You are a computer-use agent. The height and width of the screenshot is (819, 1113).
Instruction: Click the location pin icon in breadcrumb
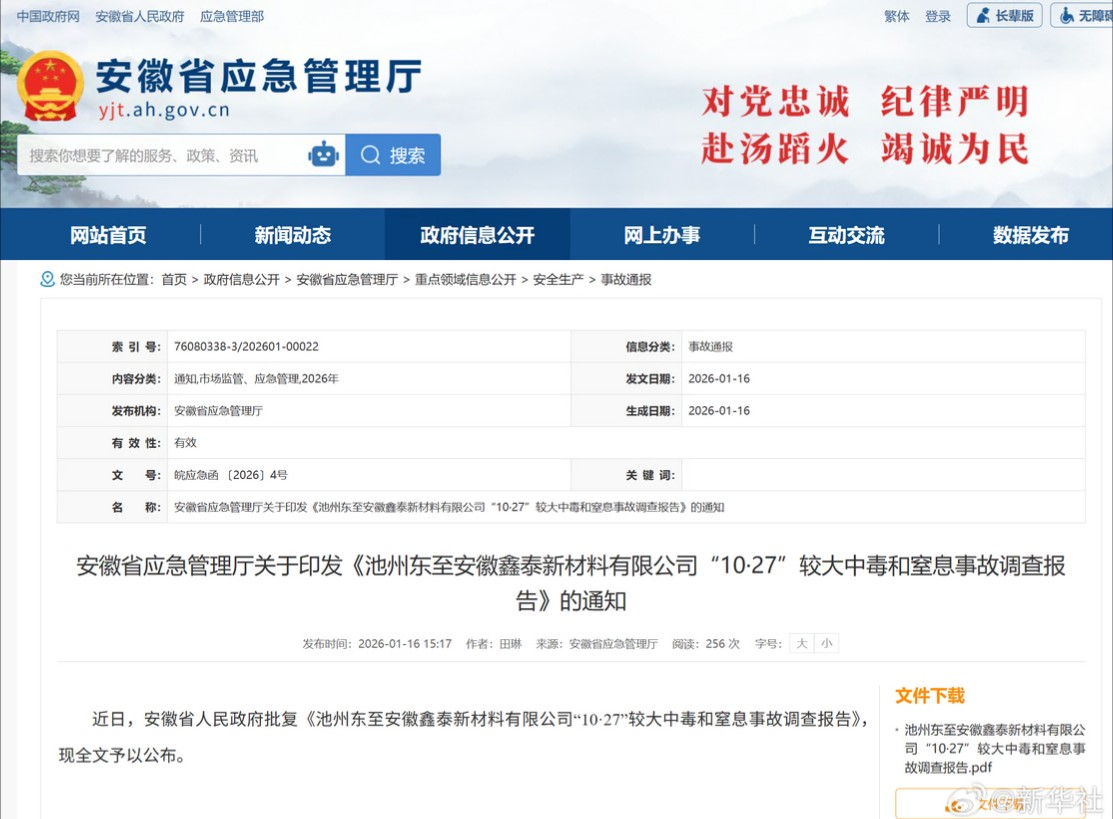click(x=47, y=279)
